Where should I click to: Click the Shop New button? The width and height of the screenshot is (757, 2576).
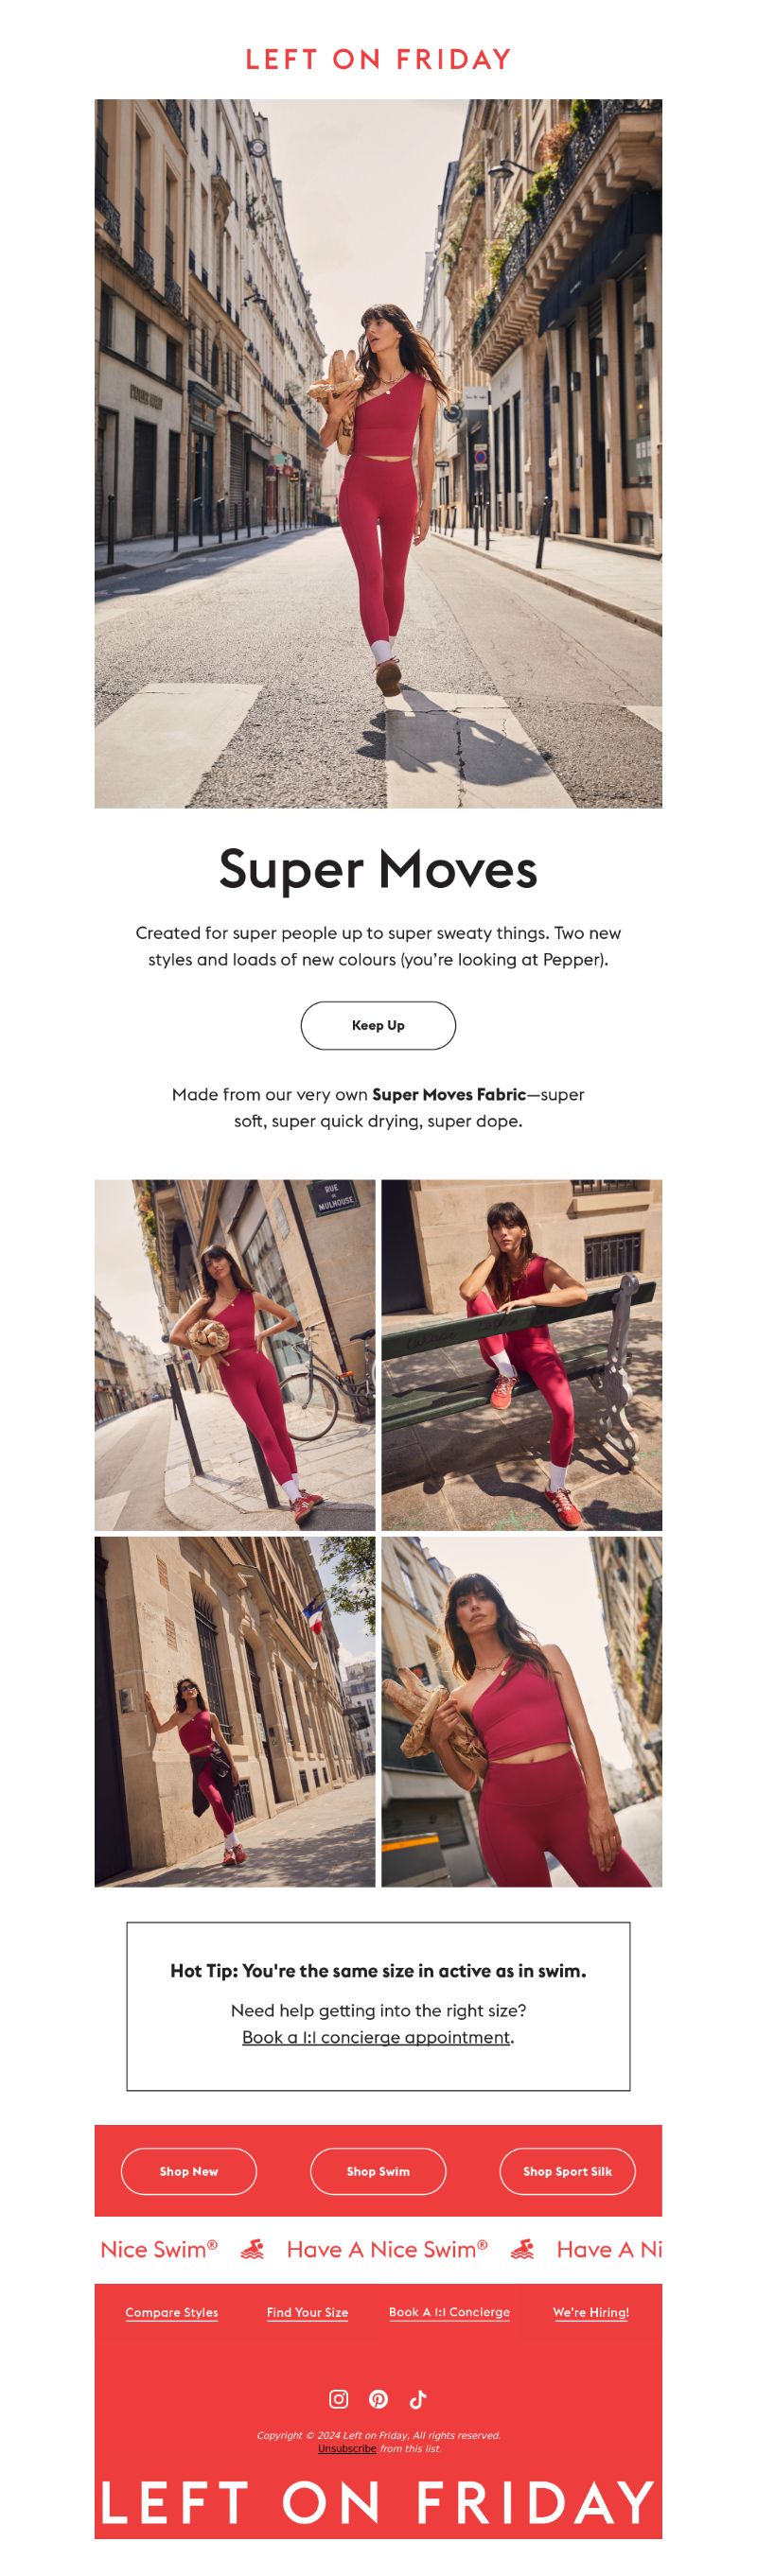tap(189, 2171)
